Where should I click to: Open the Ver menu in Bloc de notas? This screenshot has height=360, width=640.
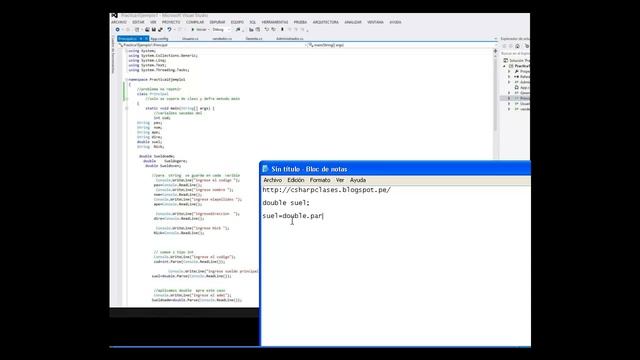tap(340, 180)
